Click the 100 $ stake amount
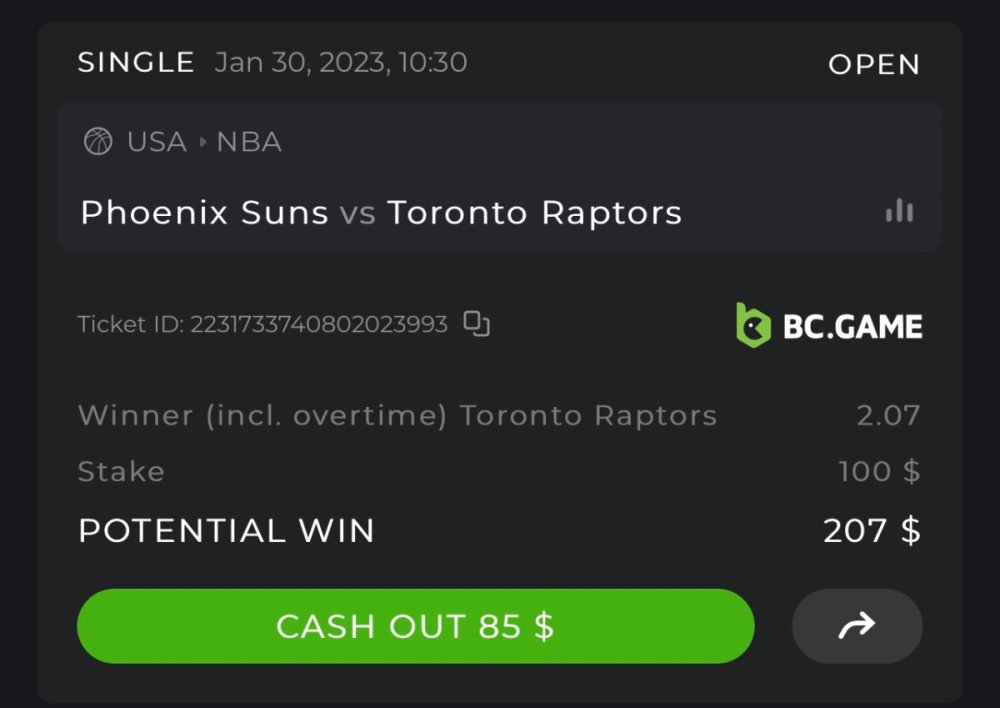The width and height of the screenshot is (1000, 708). 879,471
